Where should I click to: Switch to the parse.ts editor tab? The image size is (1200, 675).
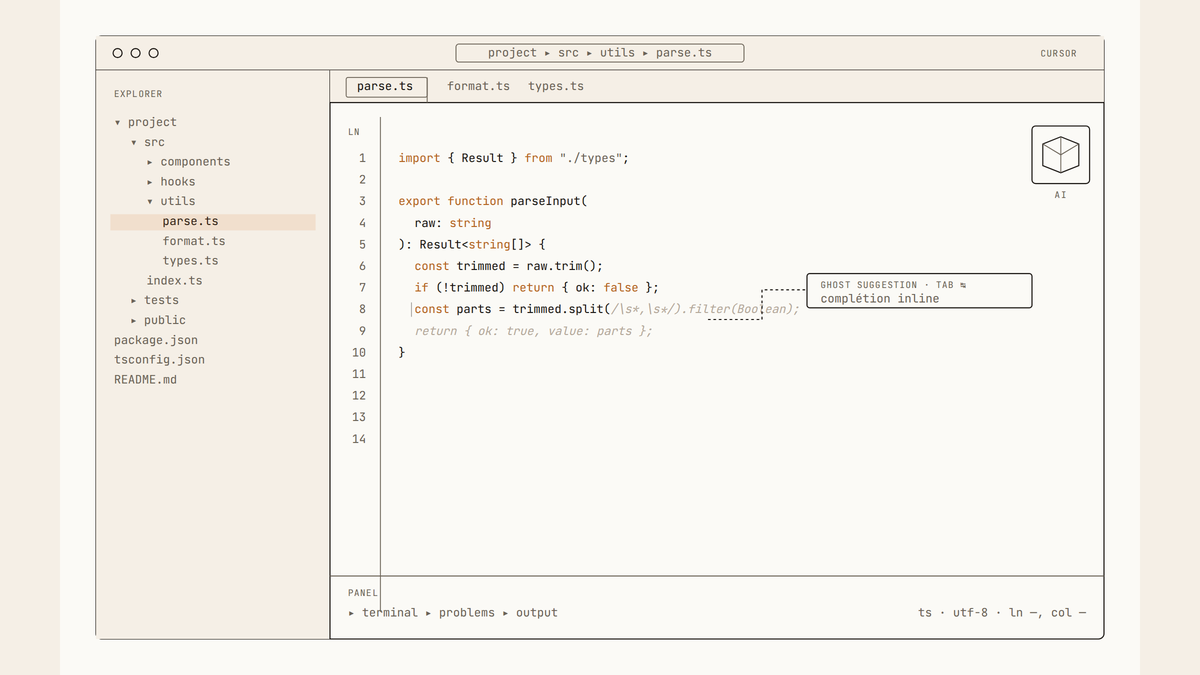(x=385, y=87)
